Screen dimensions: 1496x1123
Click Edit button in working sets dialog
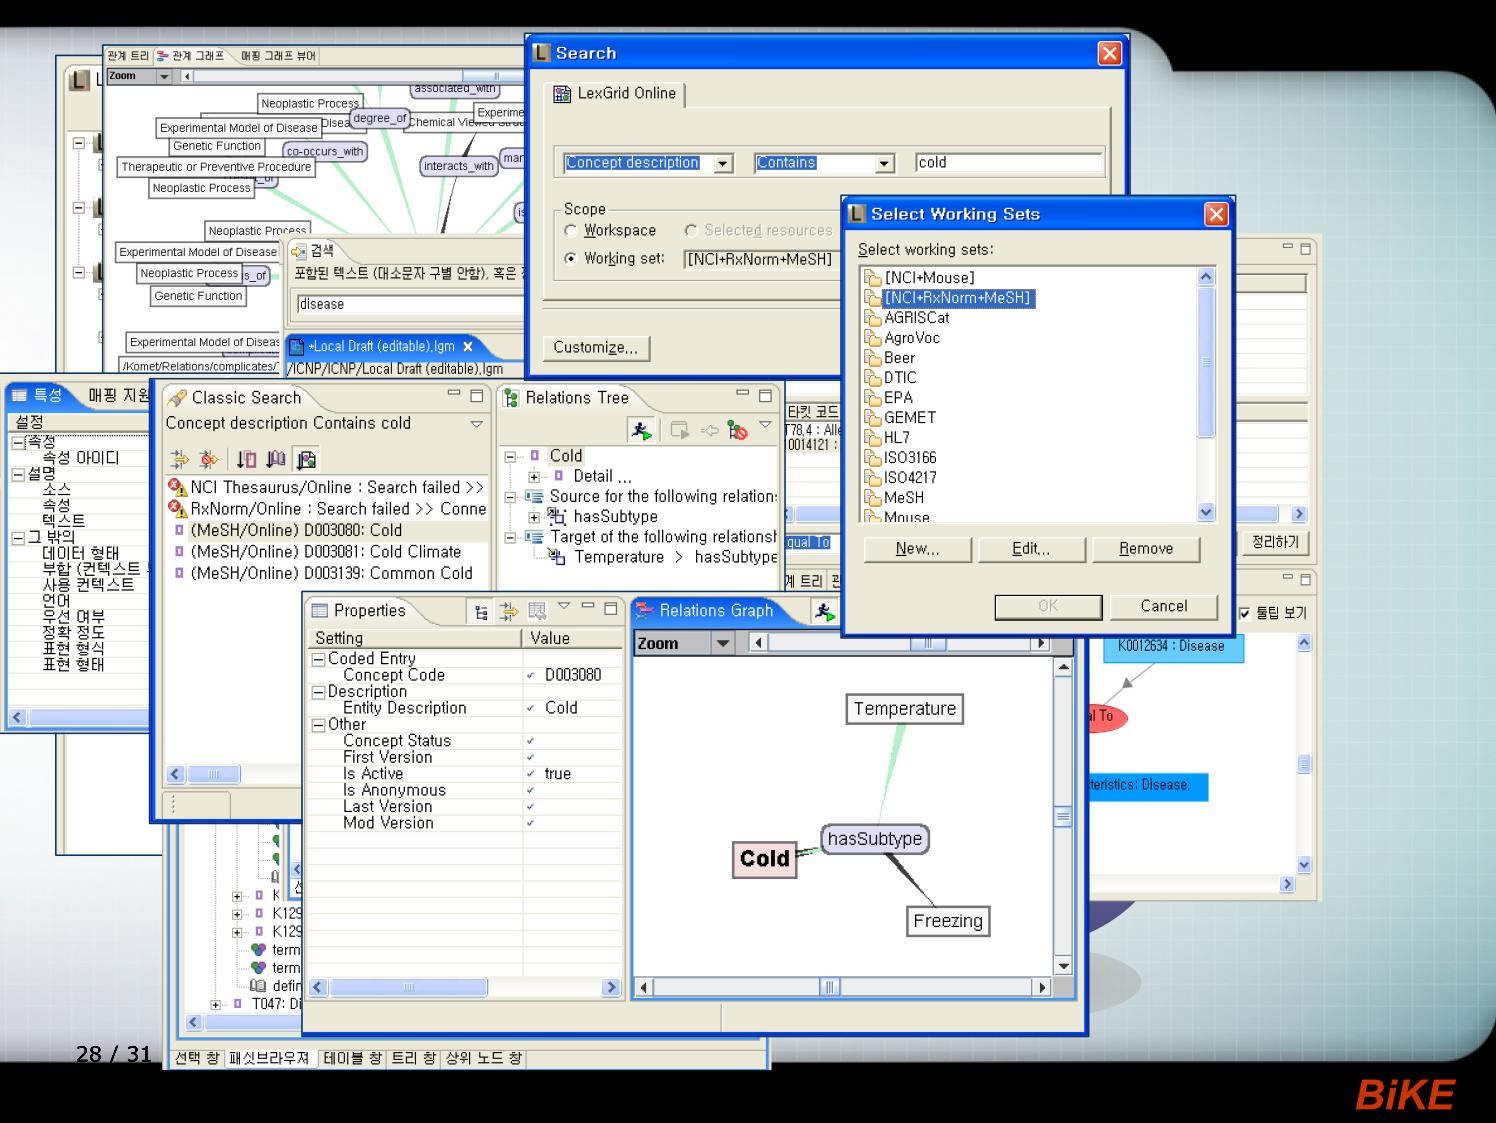[1031, 549]
